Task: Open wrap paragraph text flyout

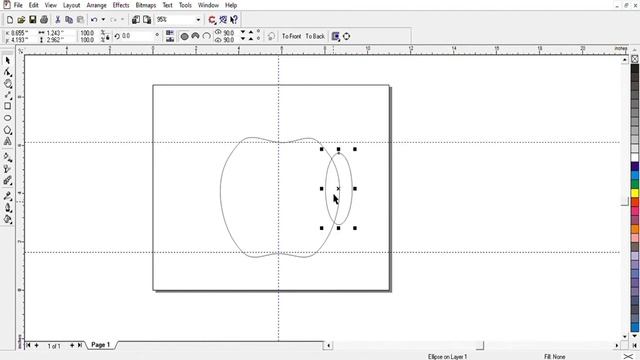Action: tap(336, 36)
